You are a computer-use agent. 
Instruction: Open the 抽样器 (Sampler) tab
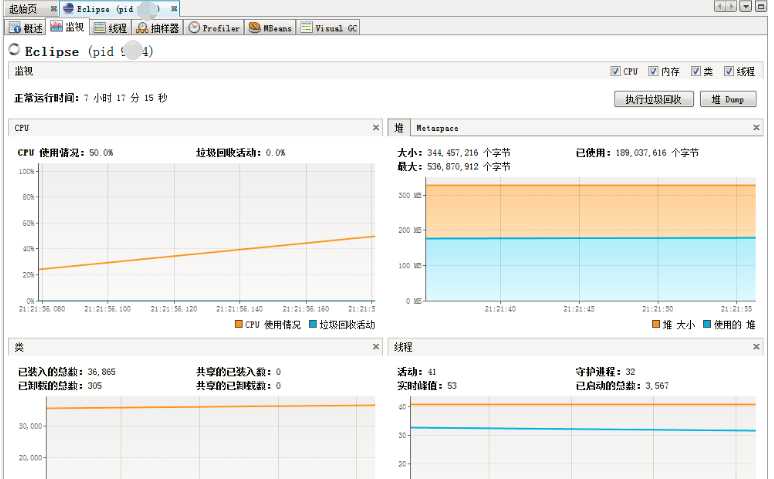(x=157, y=28)
